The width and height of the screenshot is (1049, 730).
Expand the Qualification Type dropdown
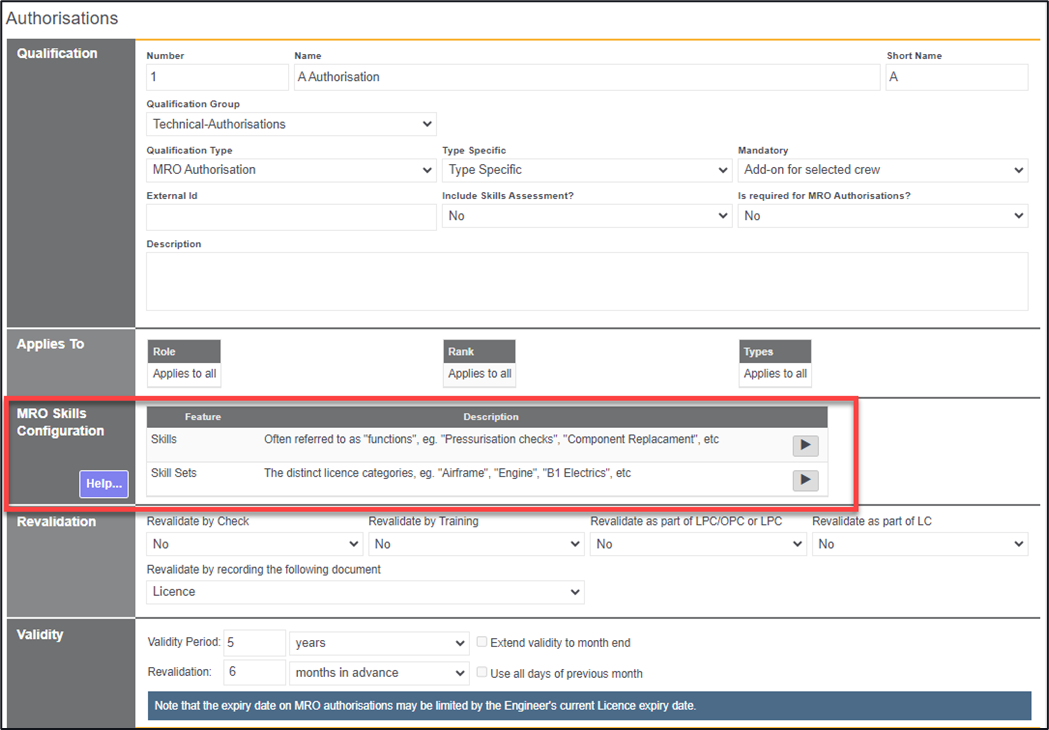(x=291, y=170)
